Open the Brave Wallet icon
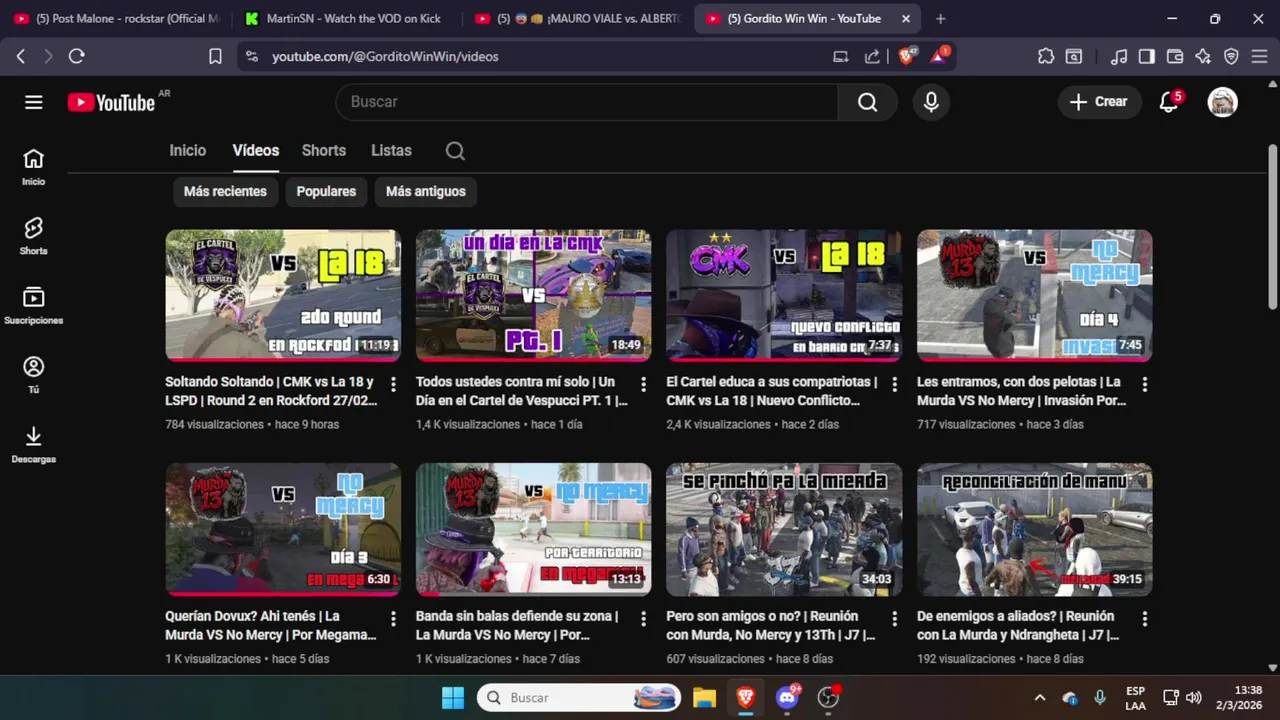Image resolution: width=1280 pixels, height=720 pixels. [1175, 56]
